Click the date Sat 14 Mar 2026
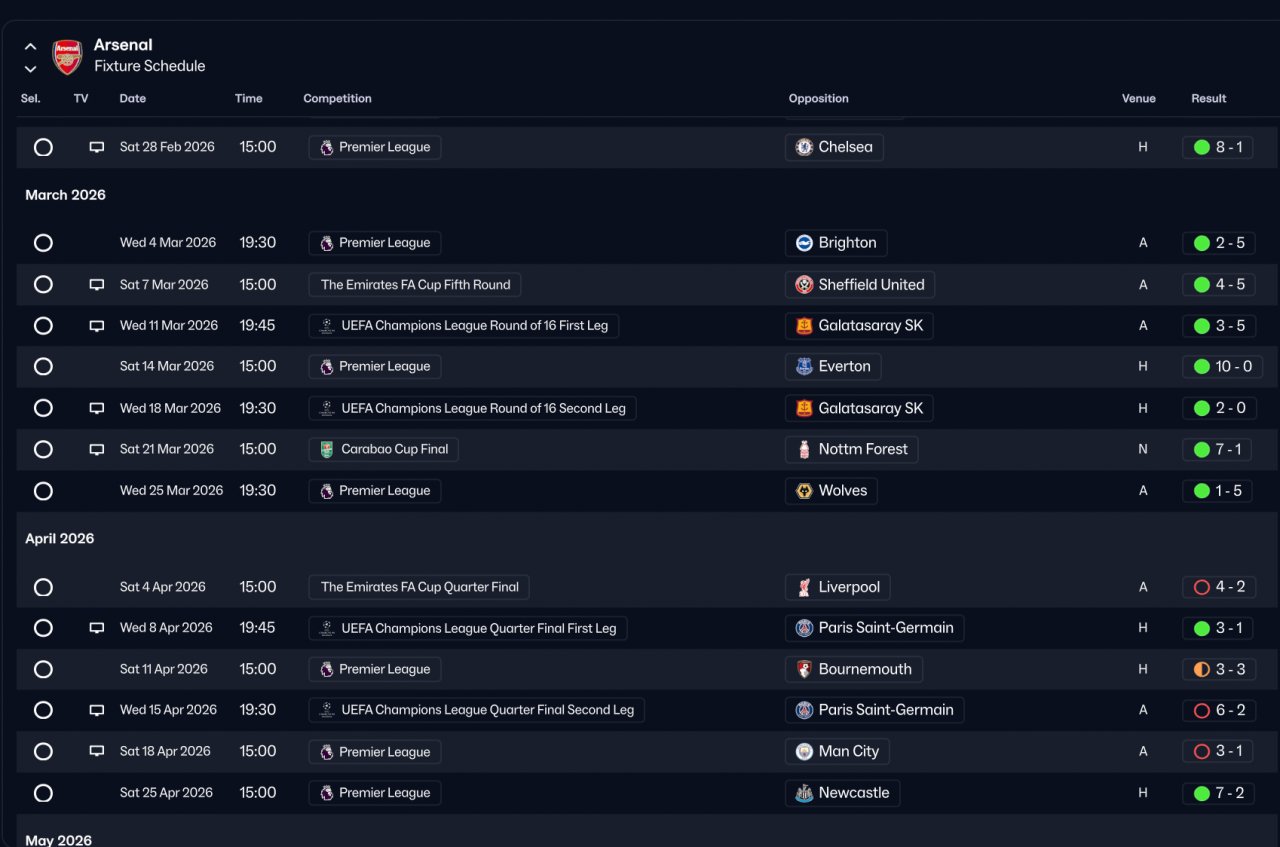The height and width of the screenshot is (847, 1280). (x=167, y=366)
